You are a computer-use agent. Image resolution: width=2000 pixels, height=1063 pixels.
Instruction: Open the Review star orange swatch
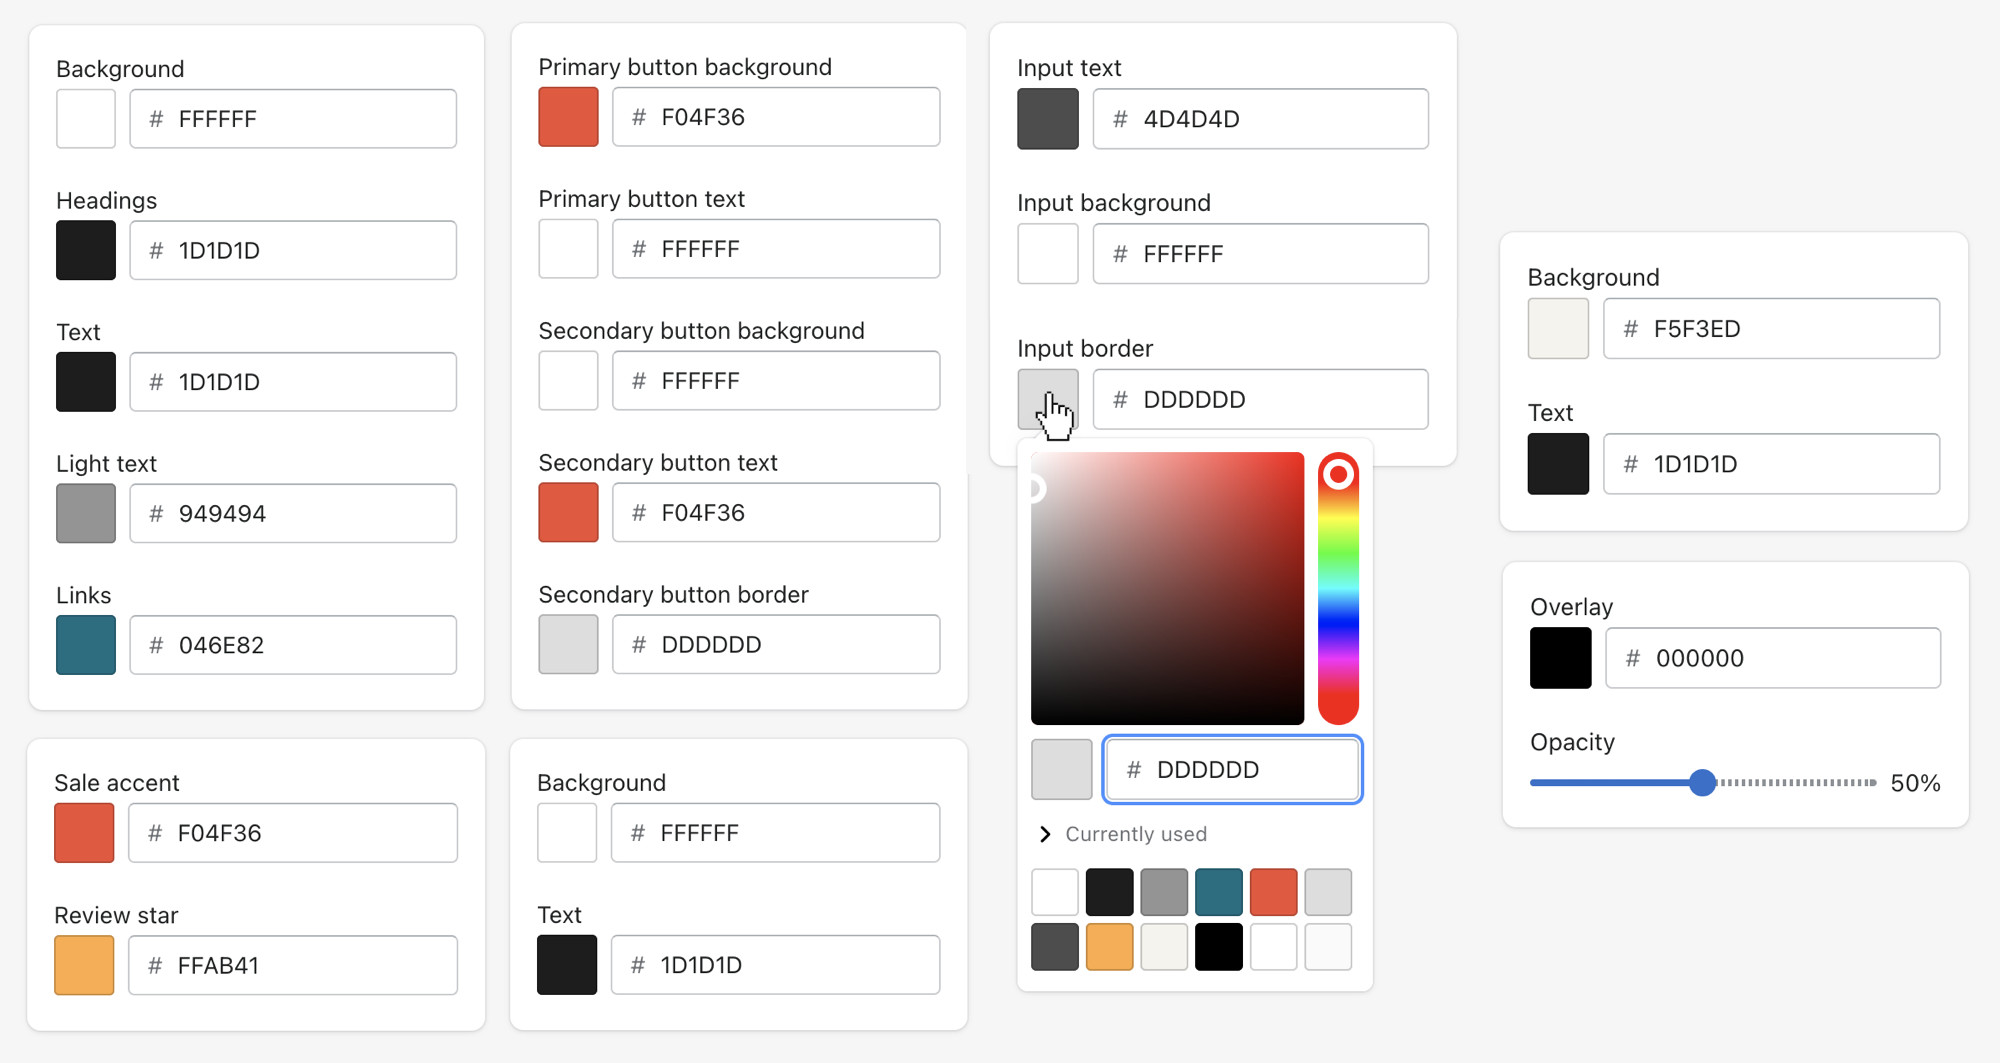tap(84, 965)
